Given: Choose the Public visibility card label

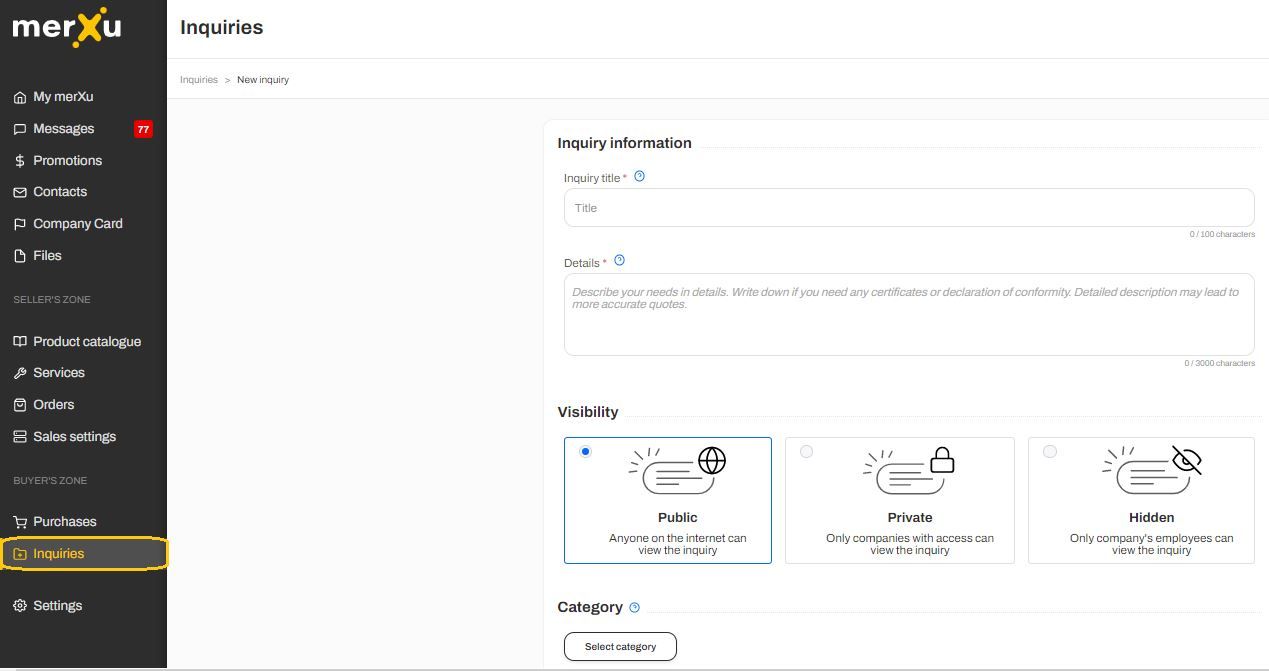Looking at the screenshot, I should coord(678,518).
